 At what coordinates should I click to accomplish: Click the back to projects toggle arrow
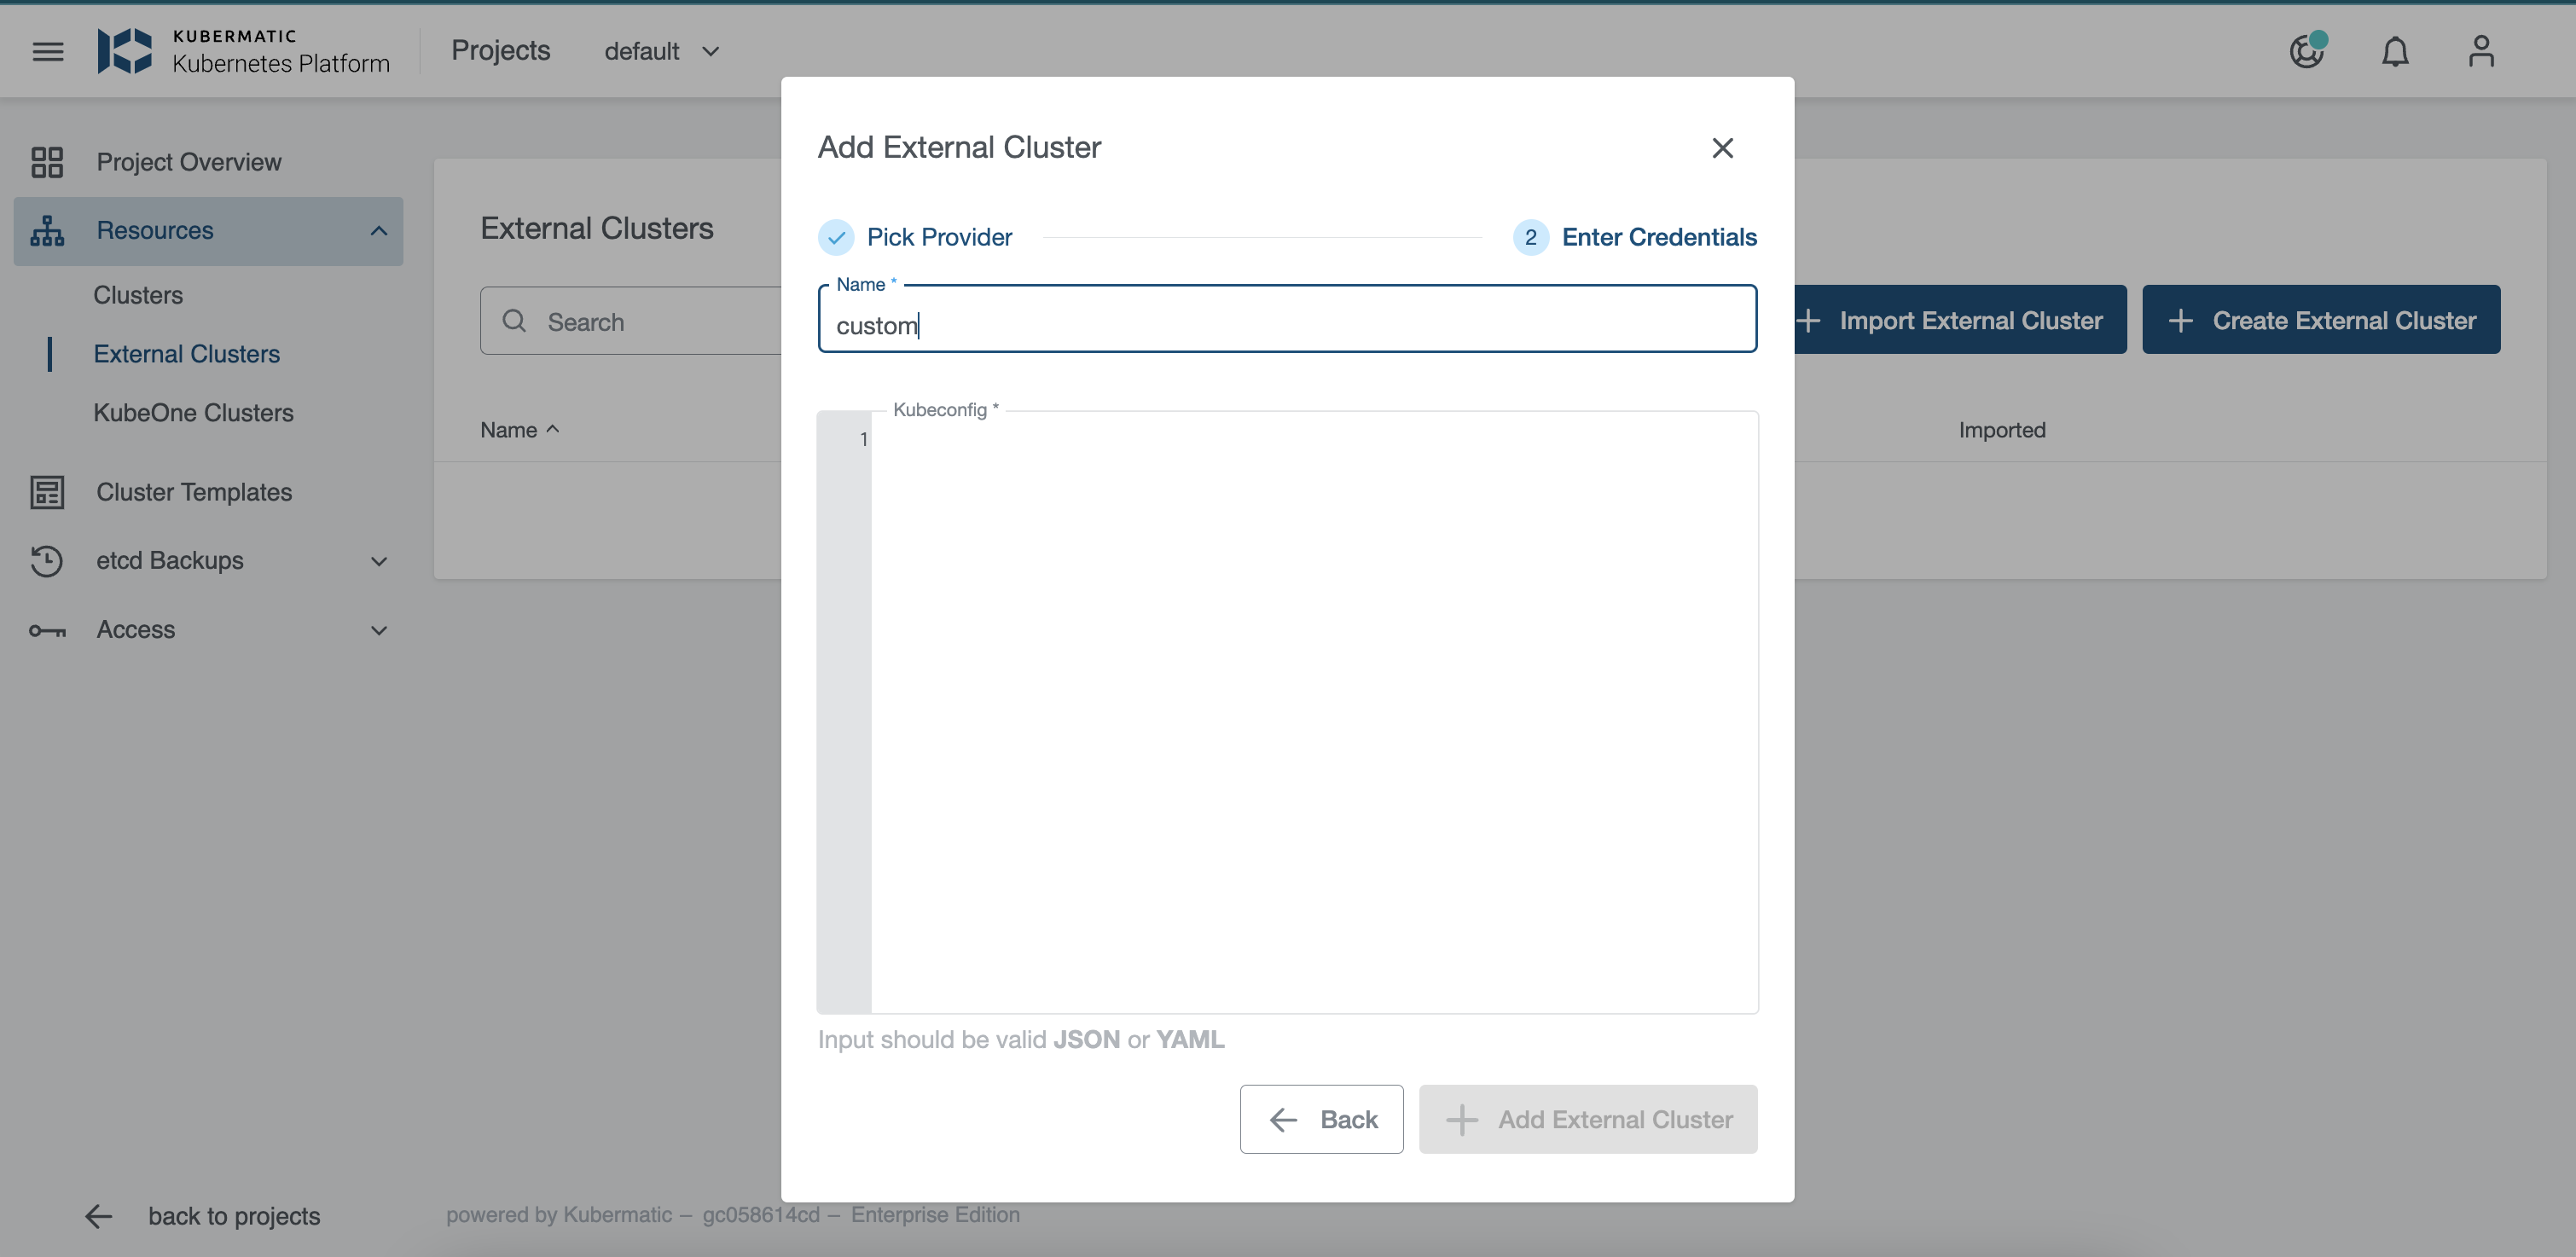99,1214
